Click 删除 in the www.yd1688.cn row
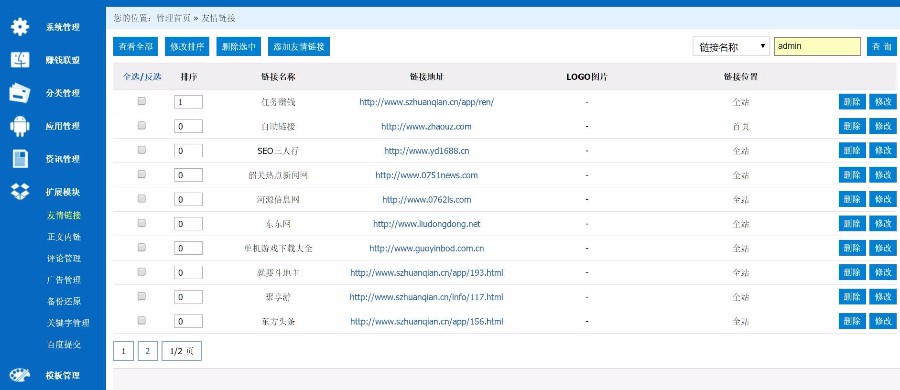Image resolution: width=900 pixels, height=390 pixels. click(x=852, y=150)
